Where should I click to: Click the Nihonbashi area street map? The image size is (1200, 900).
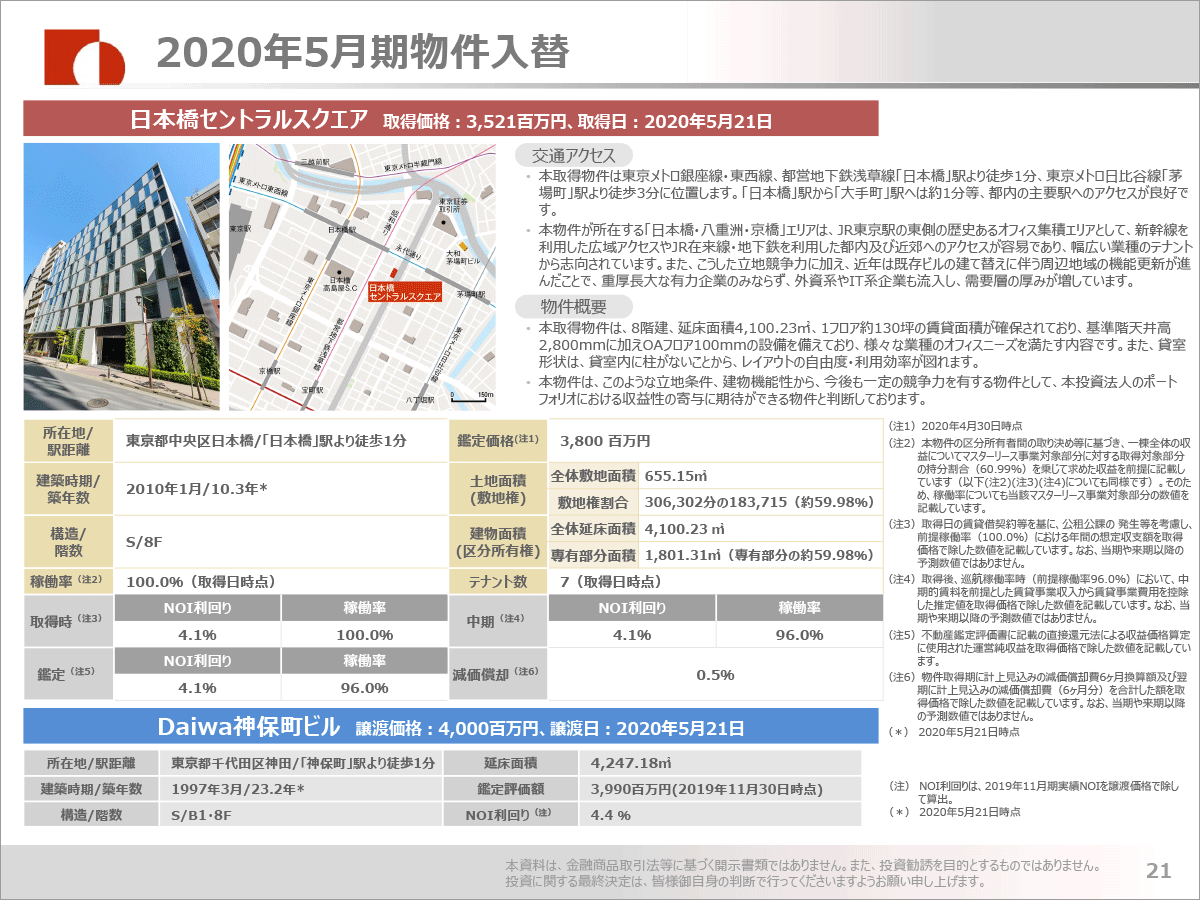(x=362, y=277)
